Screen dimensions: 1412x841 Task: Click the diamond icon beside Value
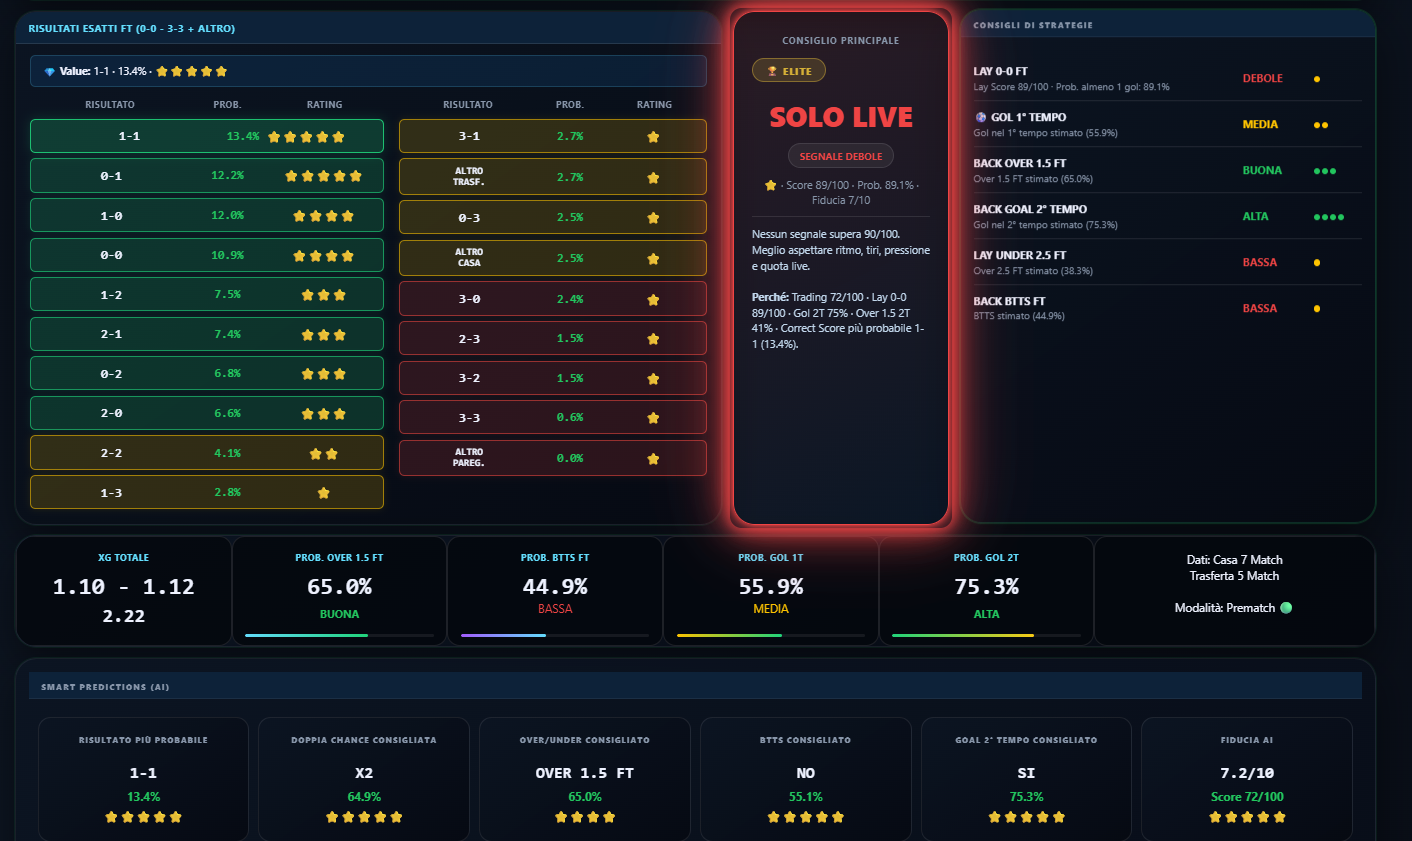pos(50,72)
